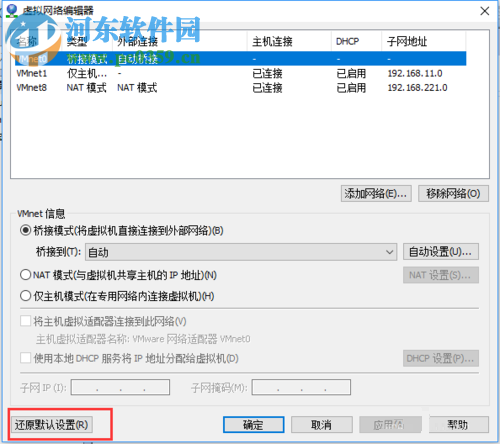
Task: Select bridged mode radio button (桥接模式)
Action: (x=25, y=230)
